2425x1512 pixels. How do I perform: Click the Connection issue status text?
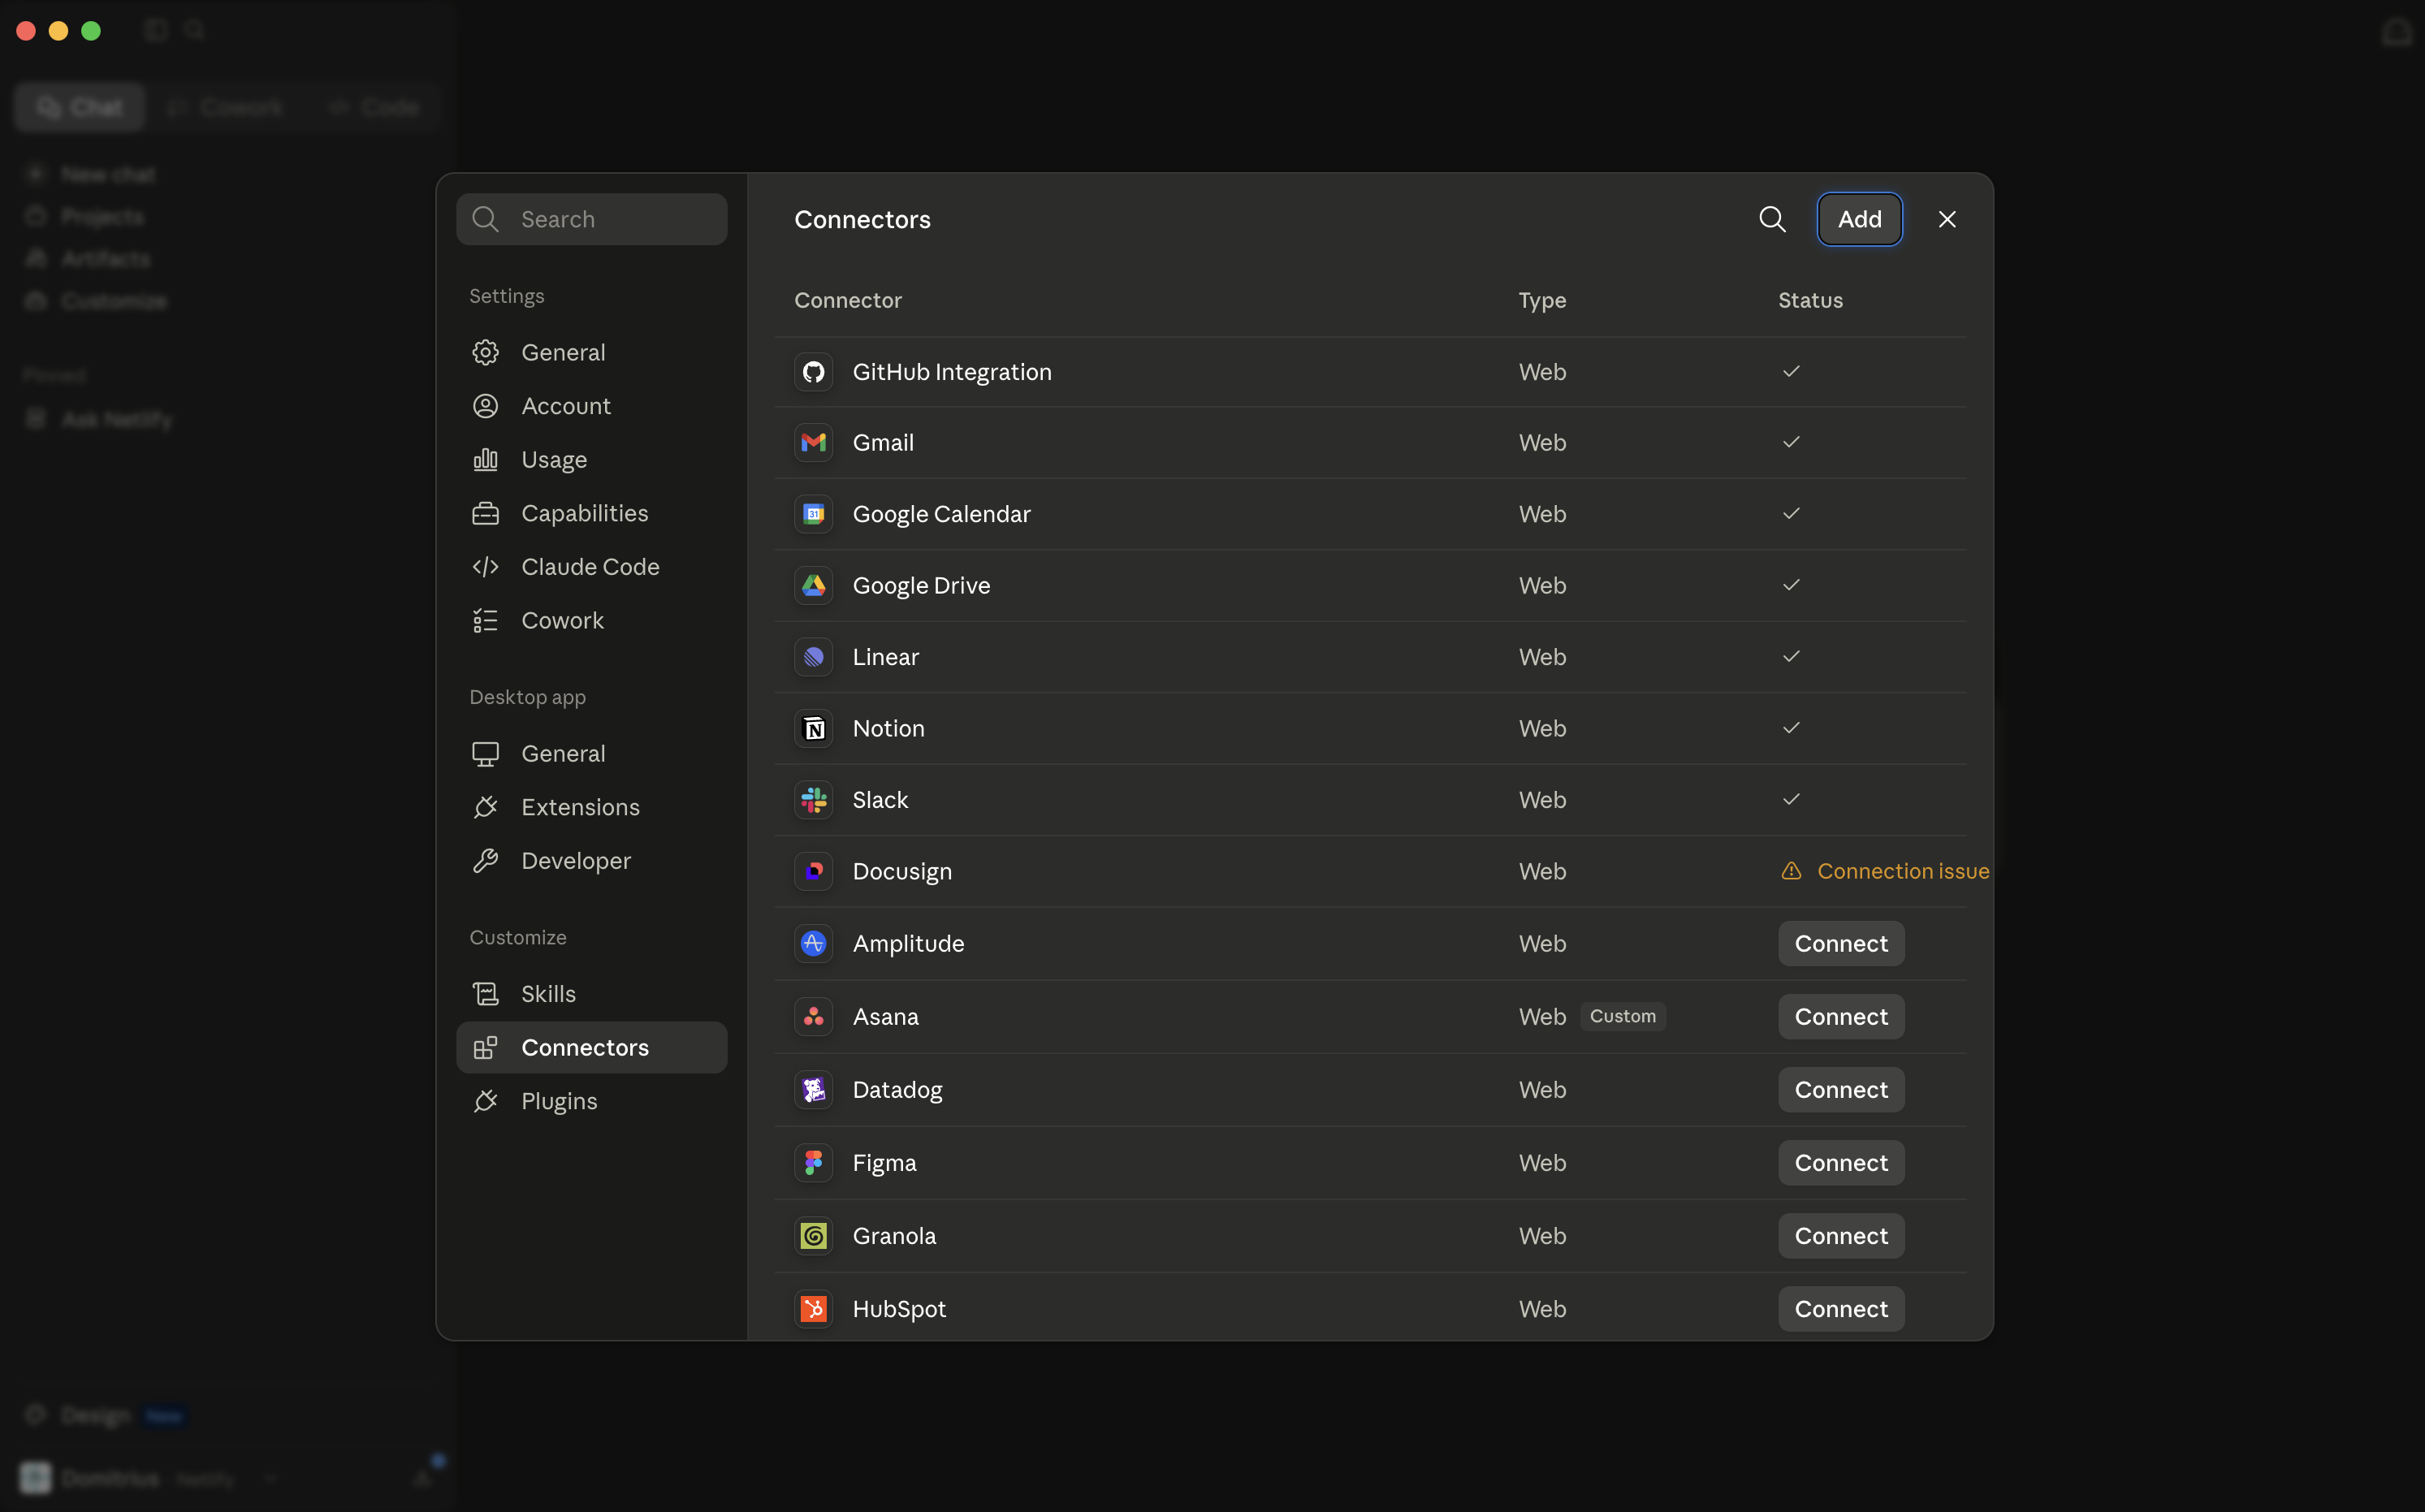pos(1902,871)
